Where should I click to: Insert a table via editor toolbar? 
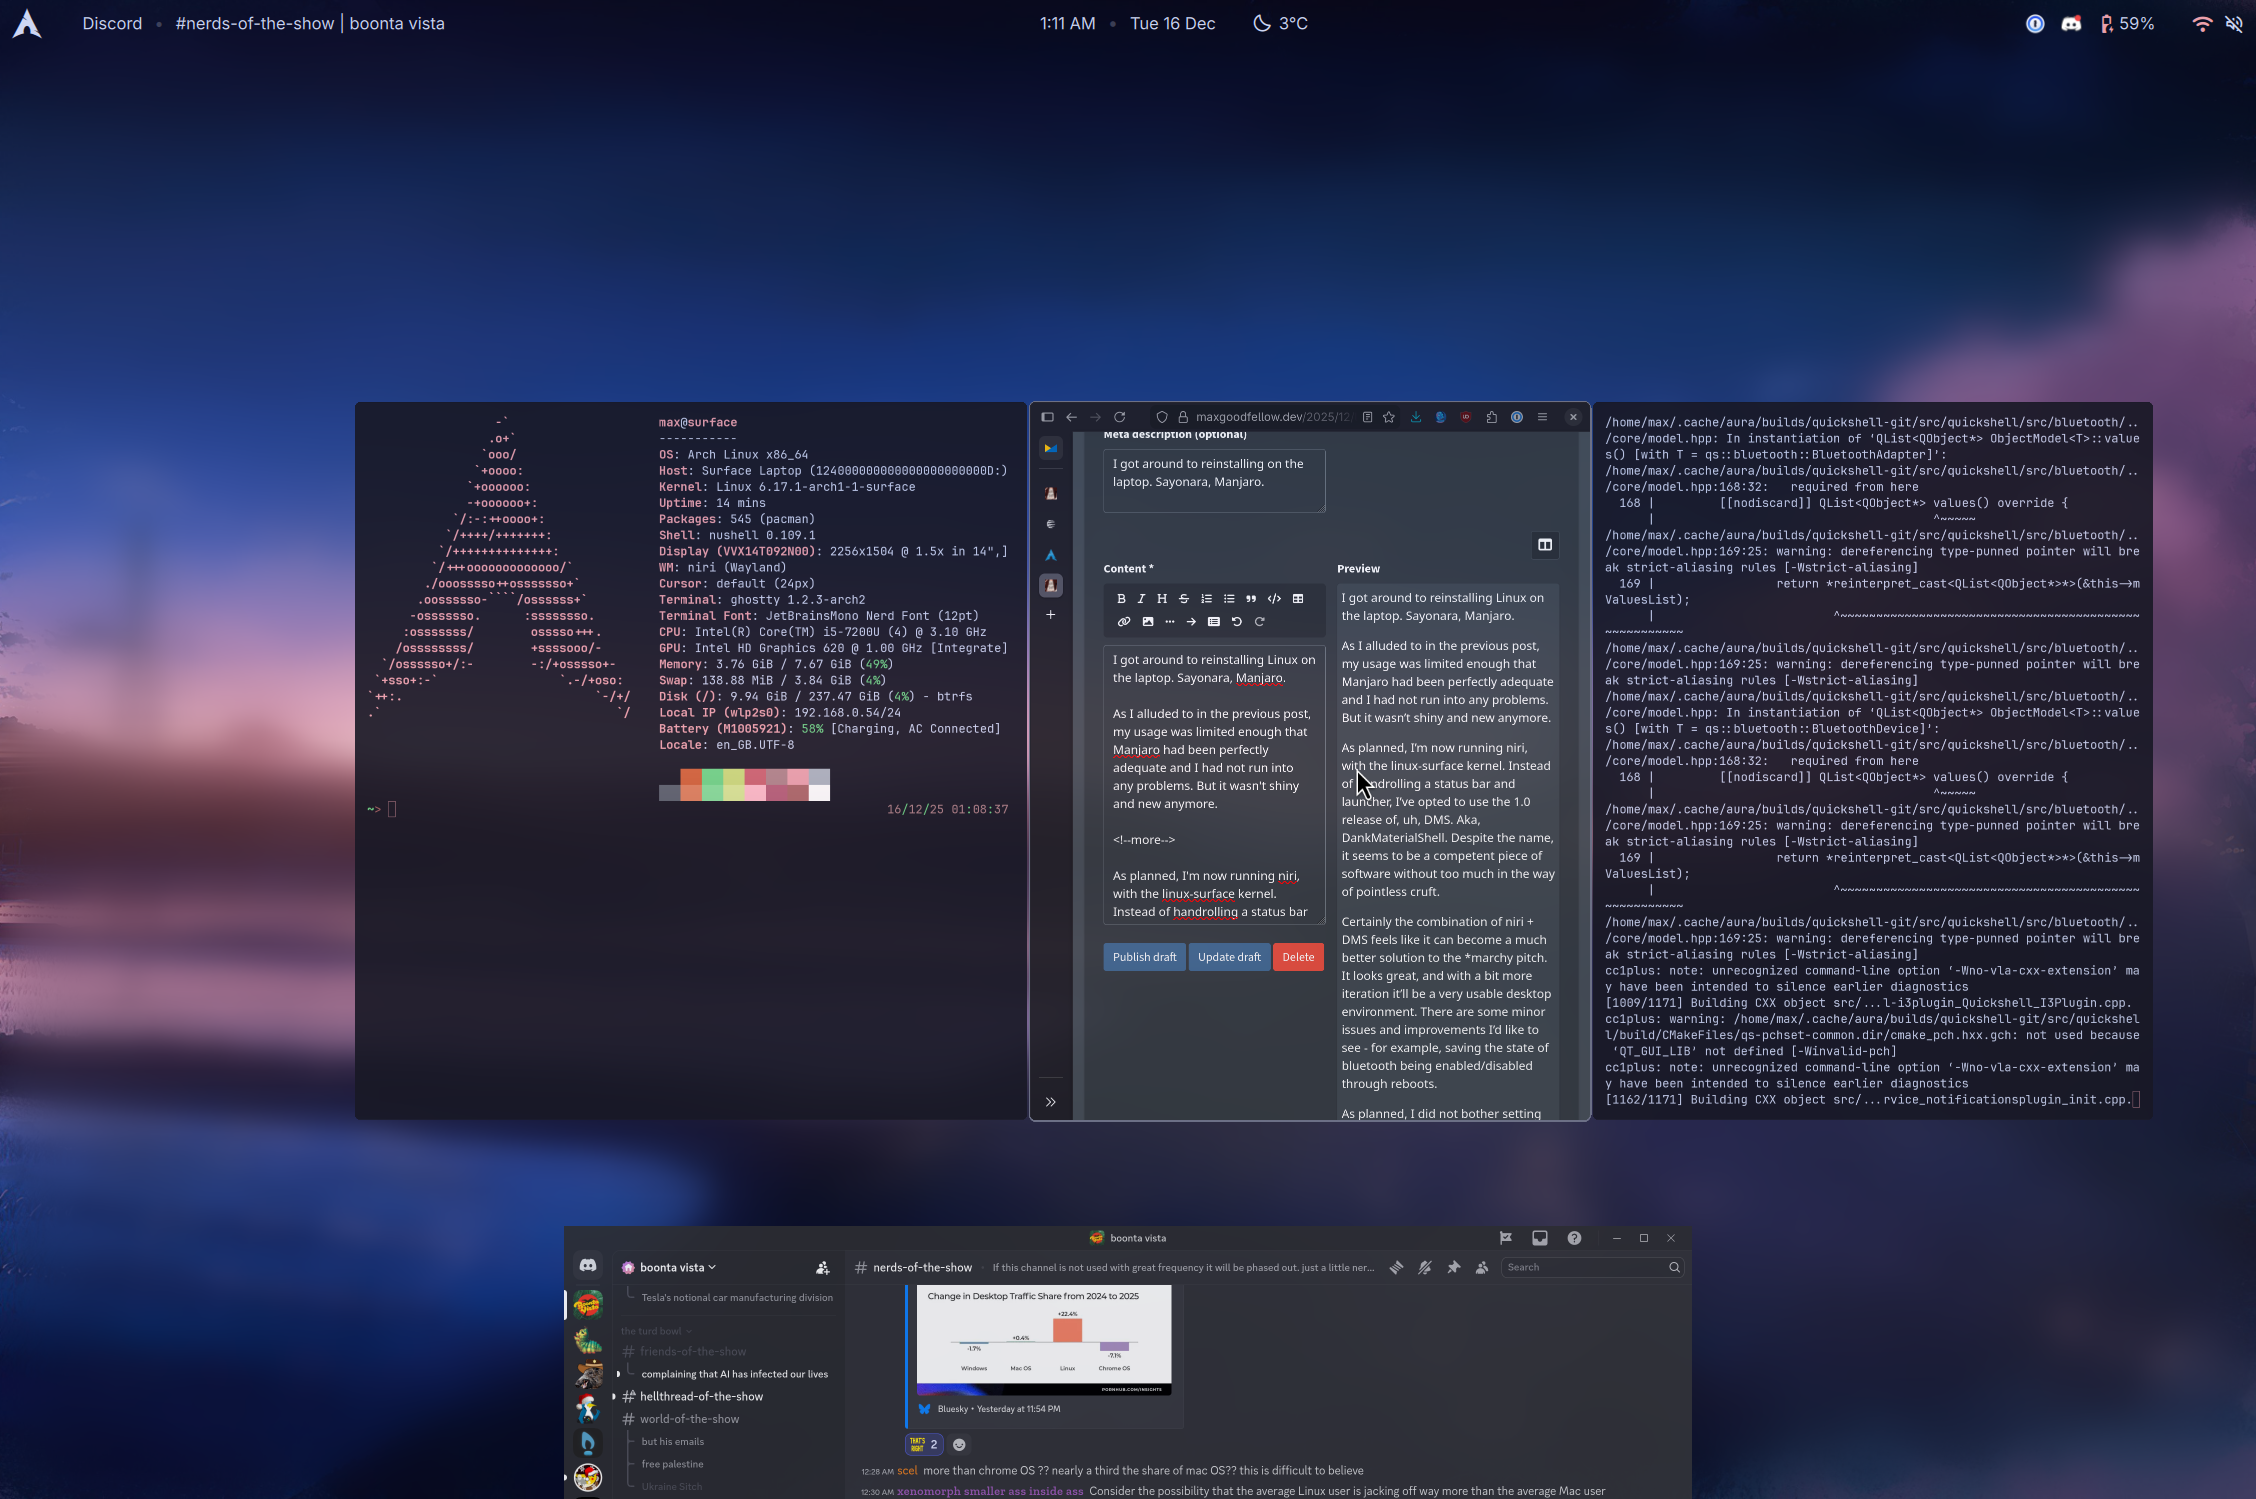coord(1298,599)
